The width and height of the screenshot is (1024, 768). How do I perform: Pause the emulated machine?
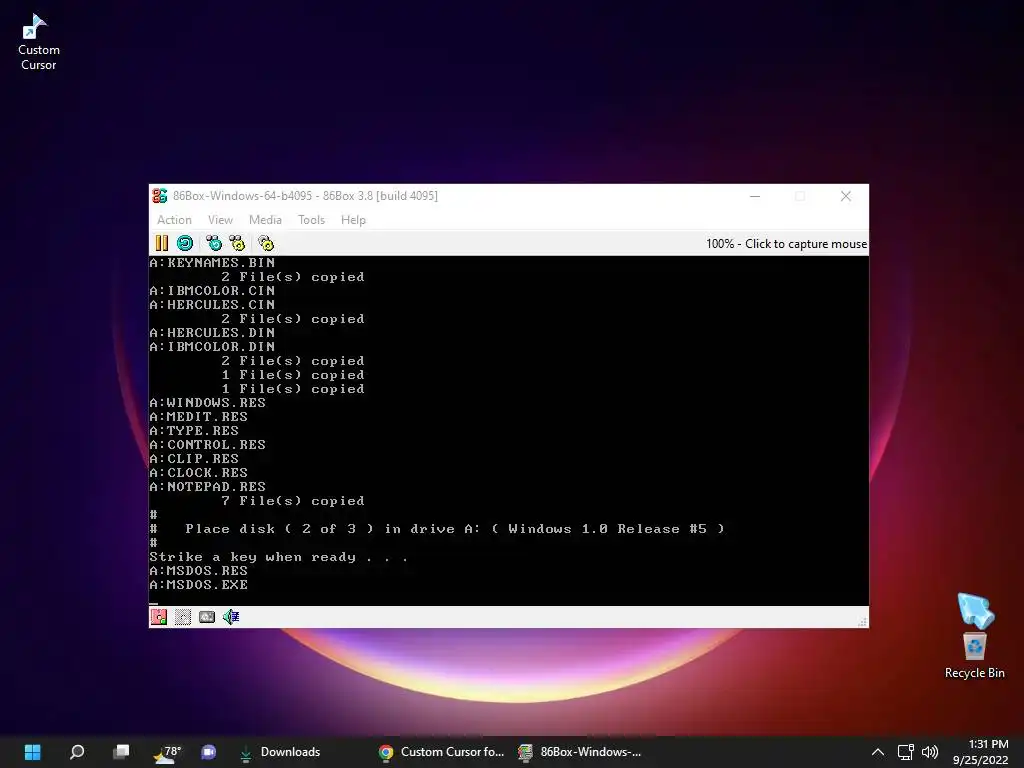(x=161, y=244)
